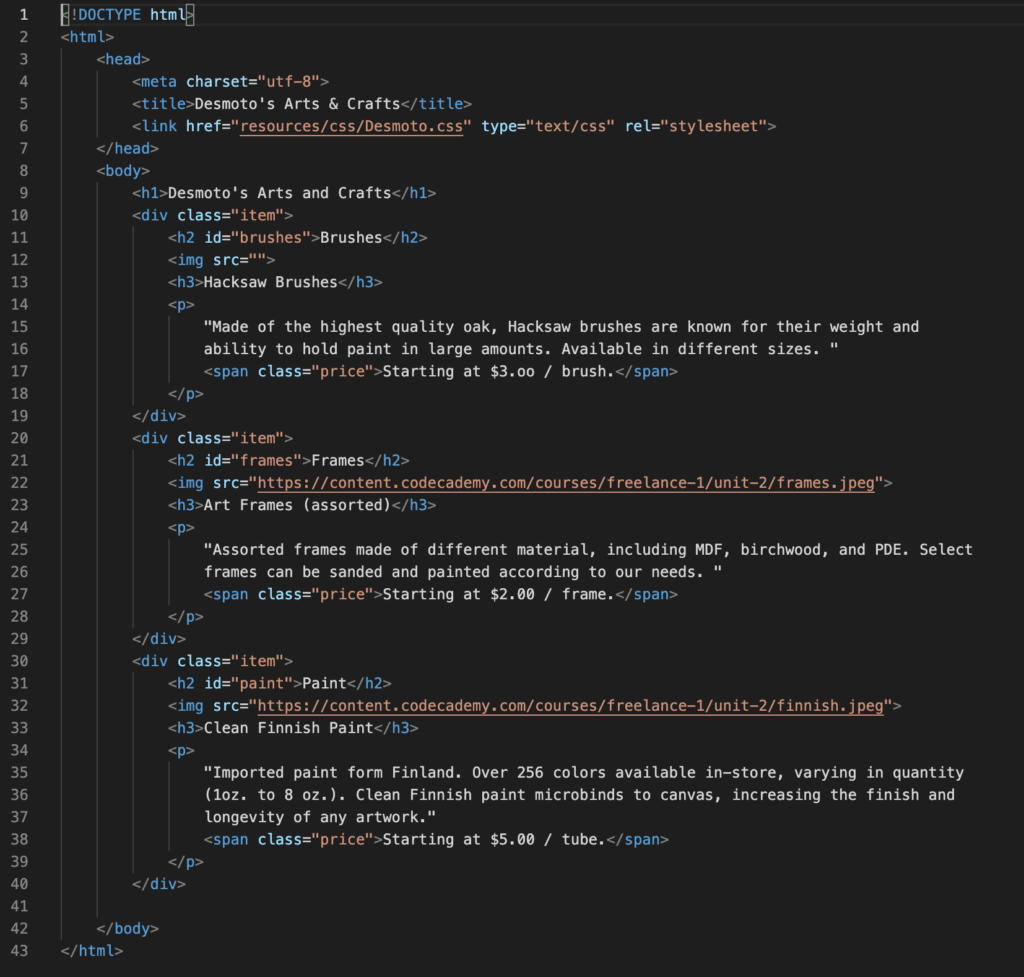Place cursor on the empty line 41

click(x=400, y=906)
